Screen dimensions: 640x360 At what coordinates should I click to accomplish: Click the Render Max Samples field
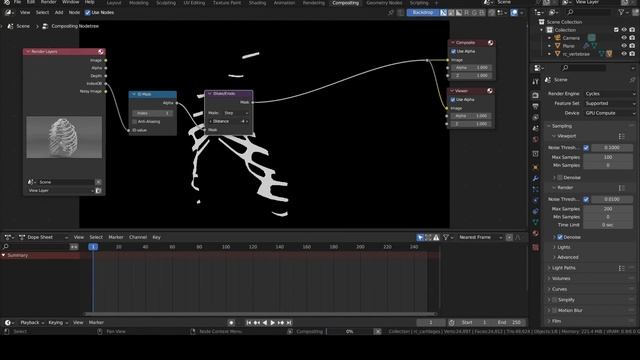[x=608, y=209]
